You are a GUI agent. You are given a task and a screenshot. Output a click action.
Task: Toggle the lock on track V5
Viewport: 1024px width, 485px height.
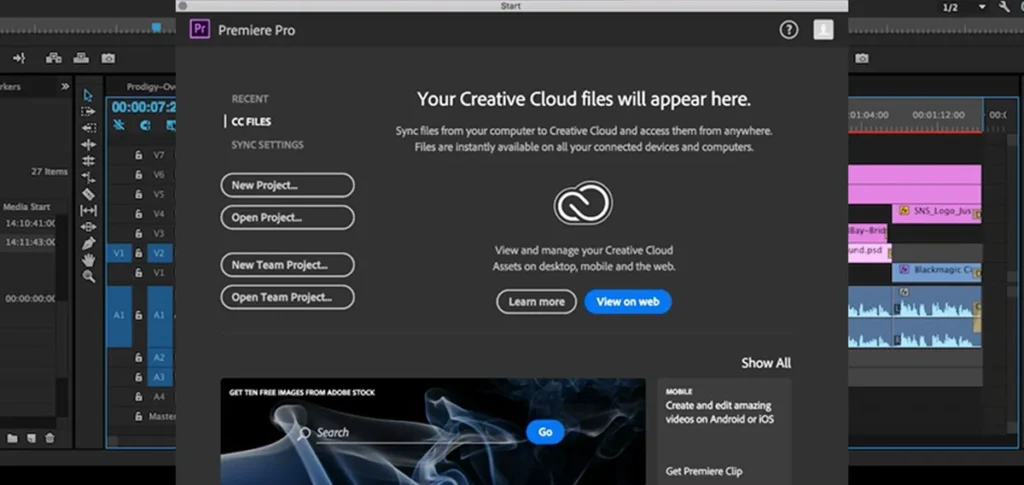click(x=138, y=195)
